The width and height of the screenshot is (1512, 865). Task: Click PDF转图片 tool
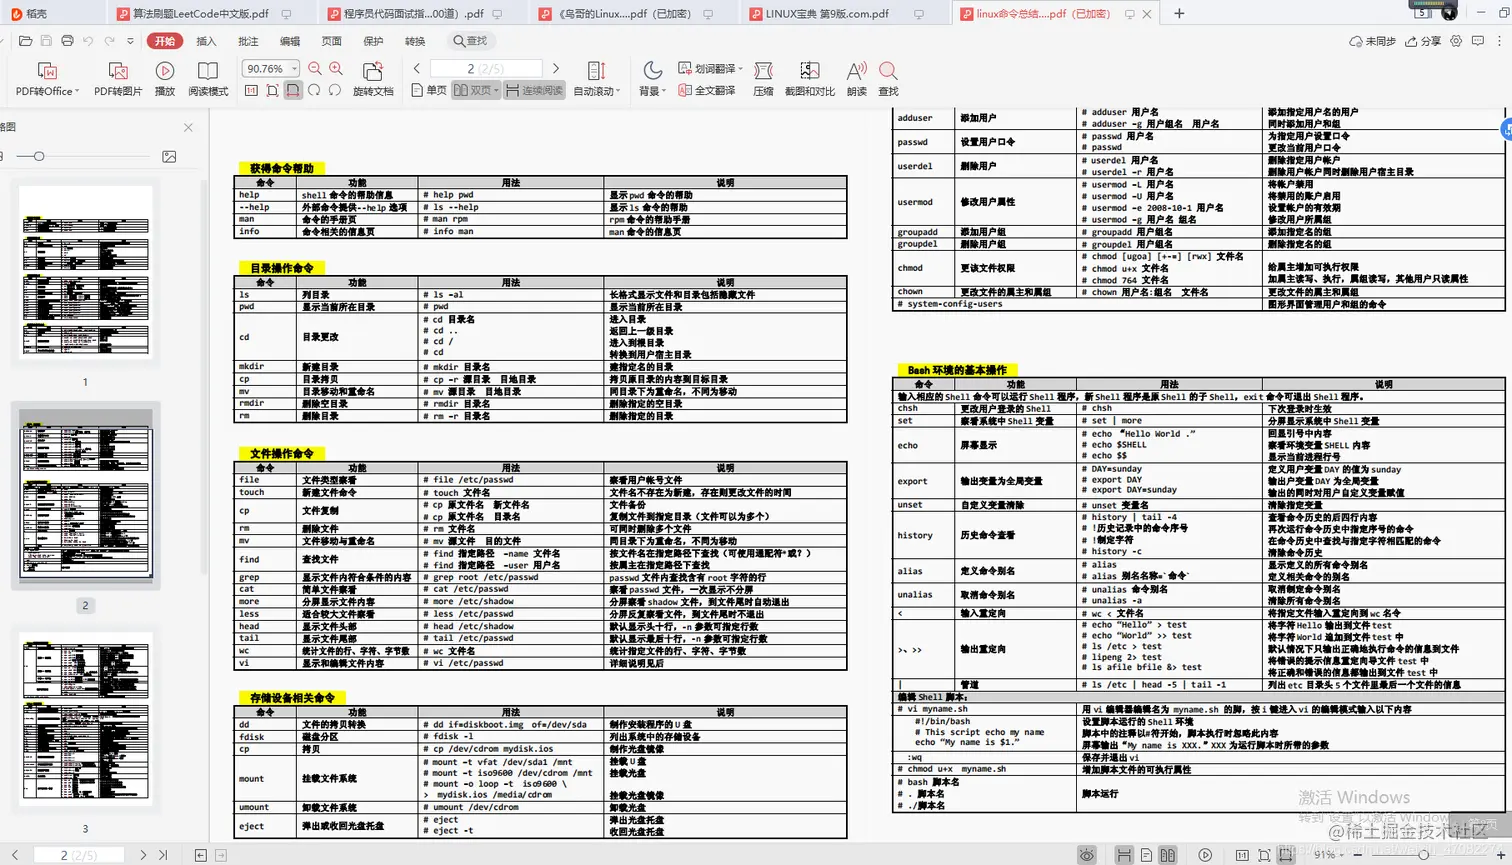(x=118, y=80)
